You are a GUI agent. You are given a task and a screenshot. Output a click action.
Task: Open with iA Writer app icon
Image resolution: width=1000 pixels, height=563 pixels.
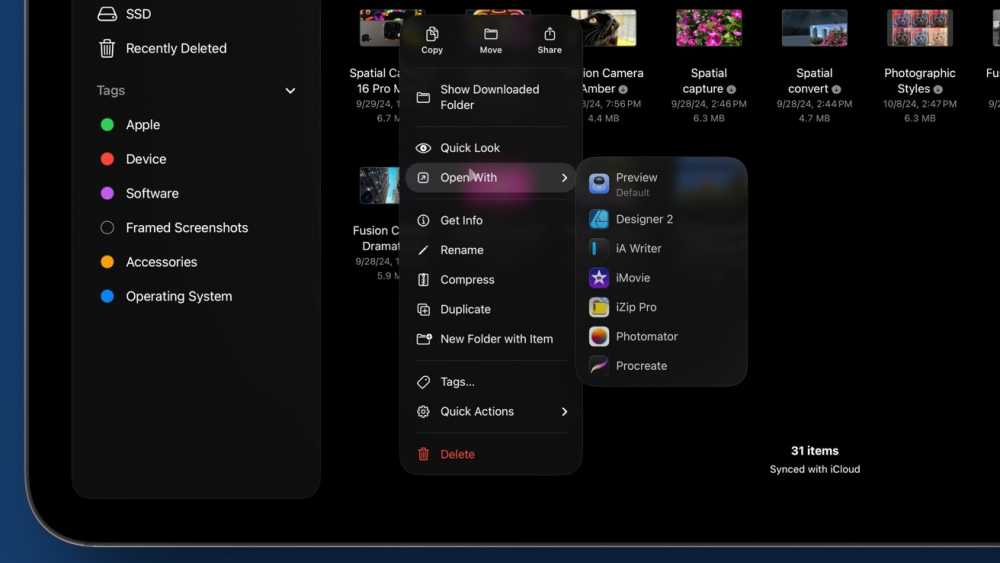(x=599, y=249)
